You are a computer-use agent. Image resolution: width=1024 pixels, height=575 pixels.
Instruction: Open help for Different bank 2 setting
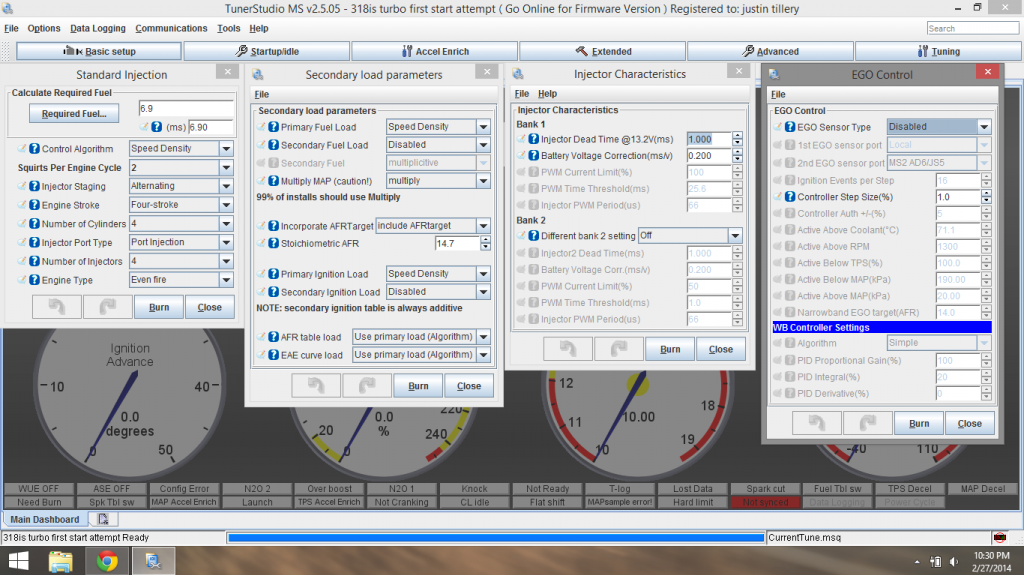[534, 235]
